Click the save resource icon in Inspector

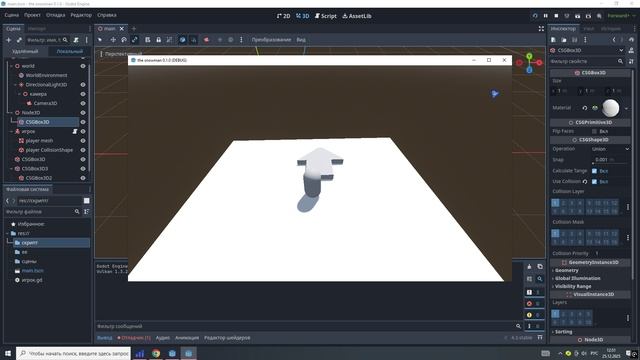point(575,40)
